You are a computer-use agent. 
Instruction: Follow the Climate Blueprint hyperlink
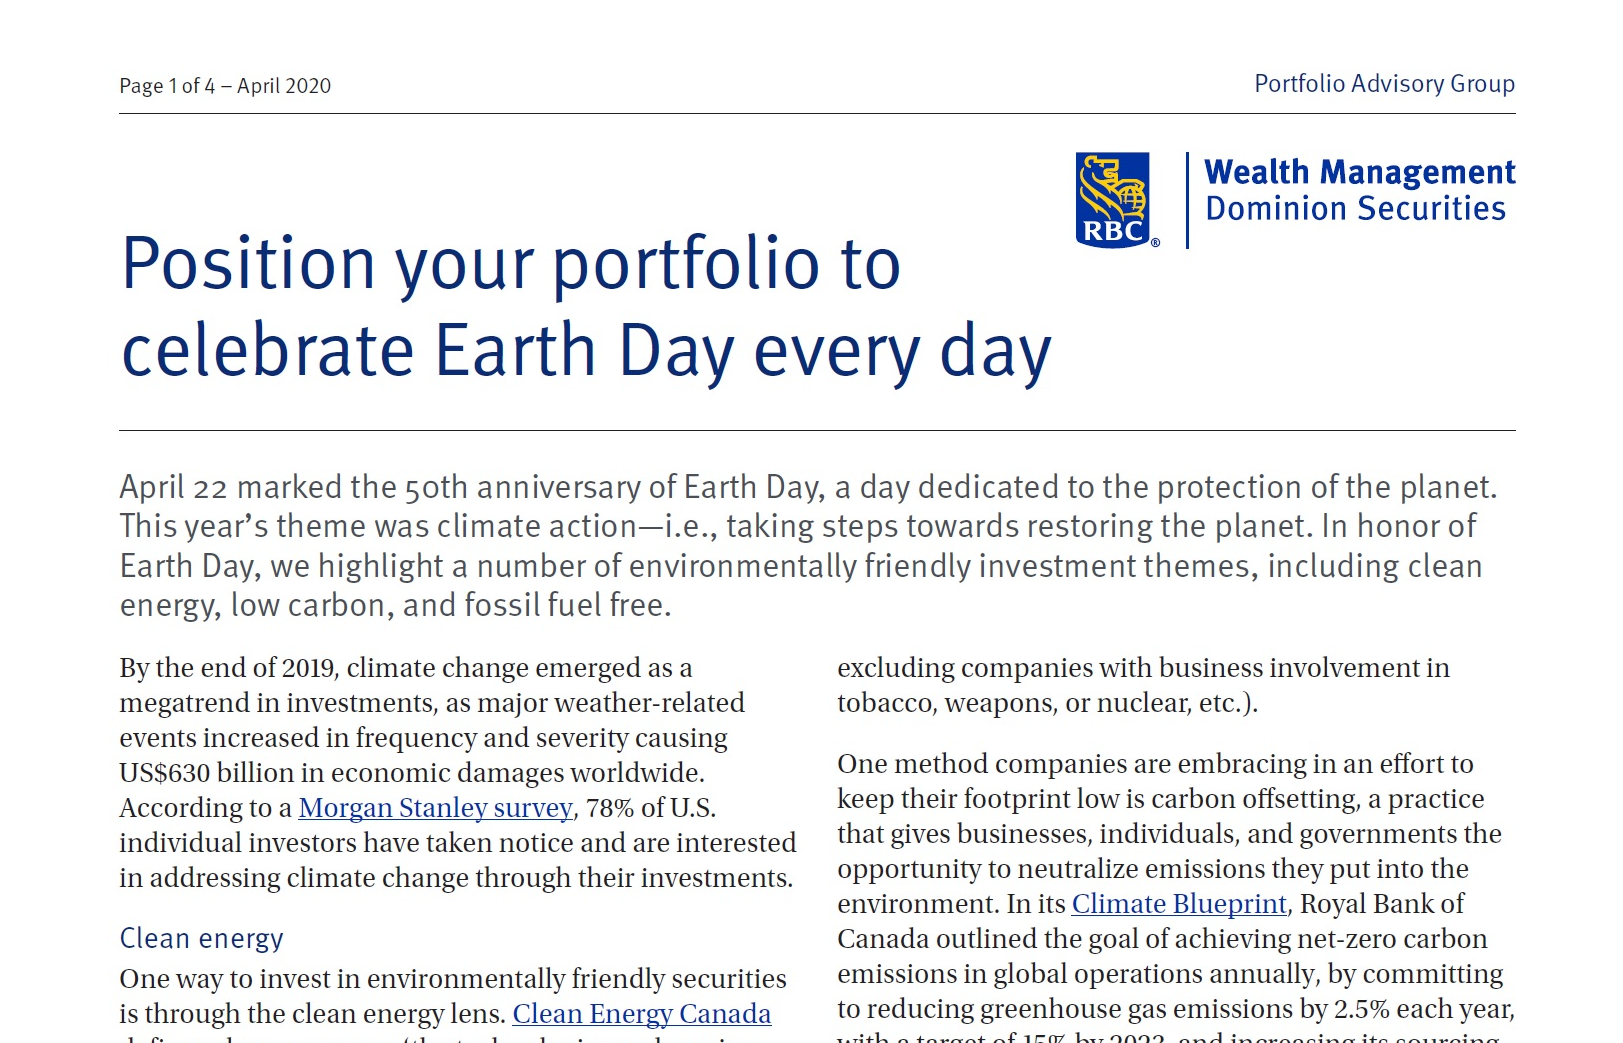[1179, 904]
